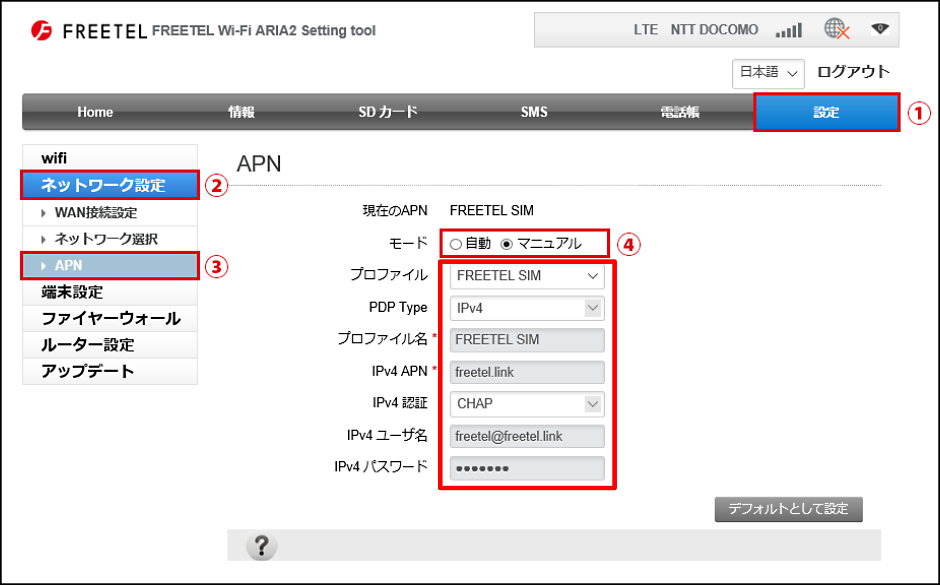Click the globe internet disconnected icon
The width and height of the screenshot is (940, 586).
[837, 29]
